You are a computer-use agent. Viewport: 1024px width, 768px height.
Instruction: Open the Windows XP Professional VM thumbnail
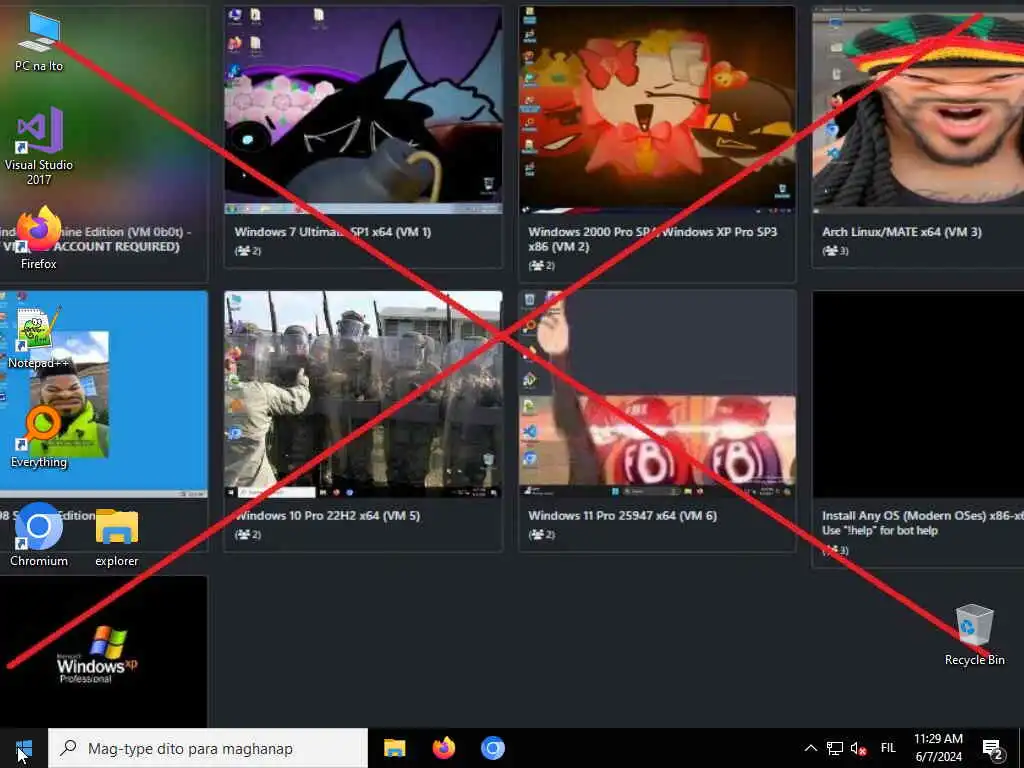pos(104,652)
